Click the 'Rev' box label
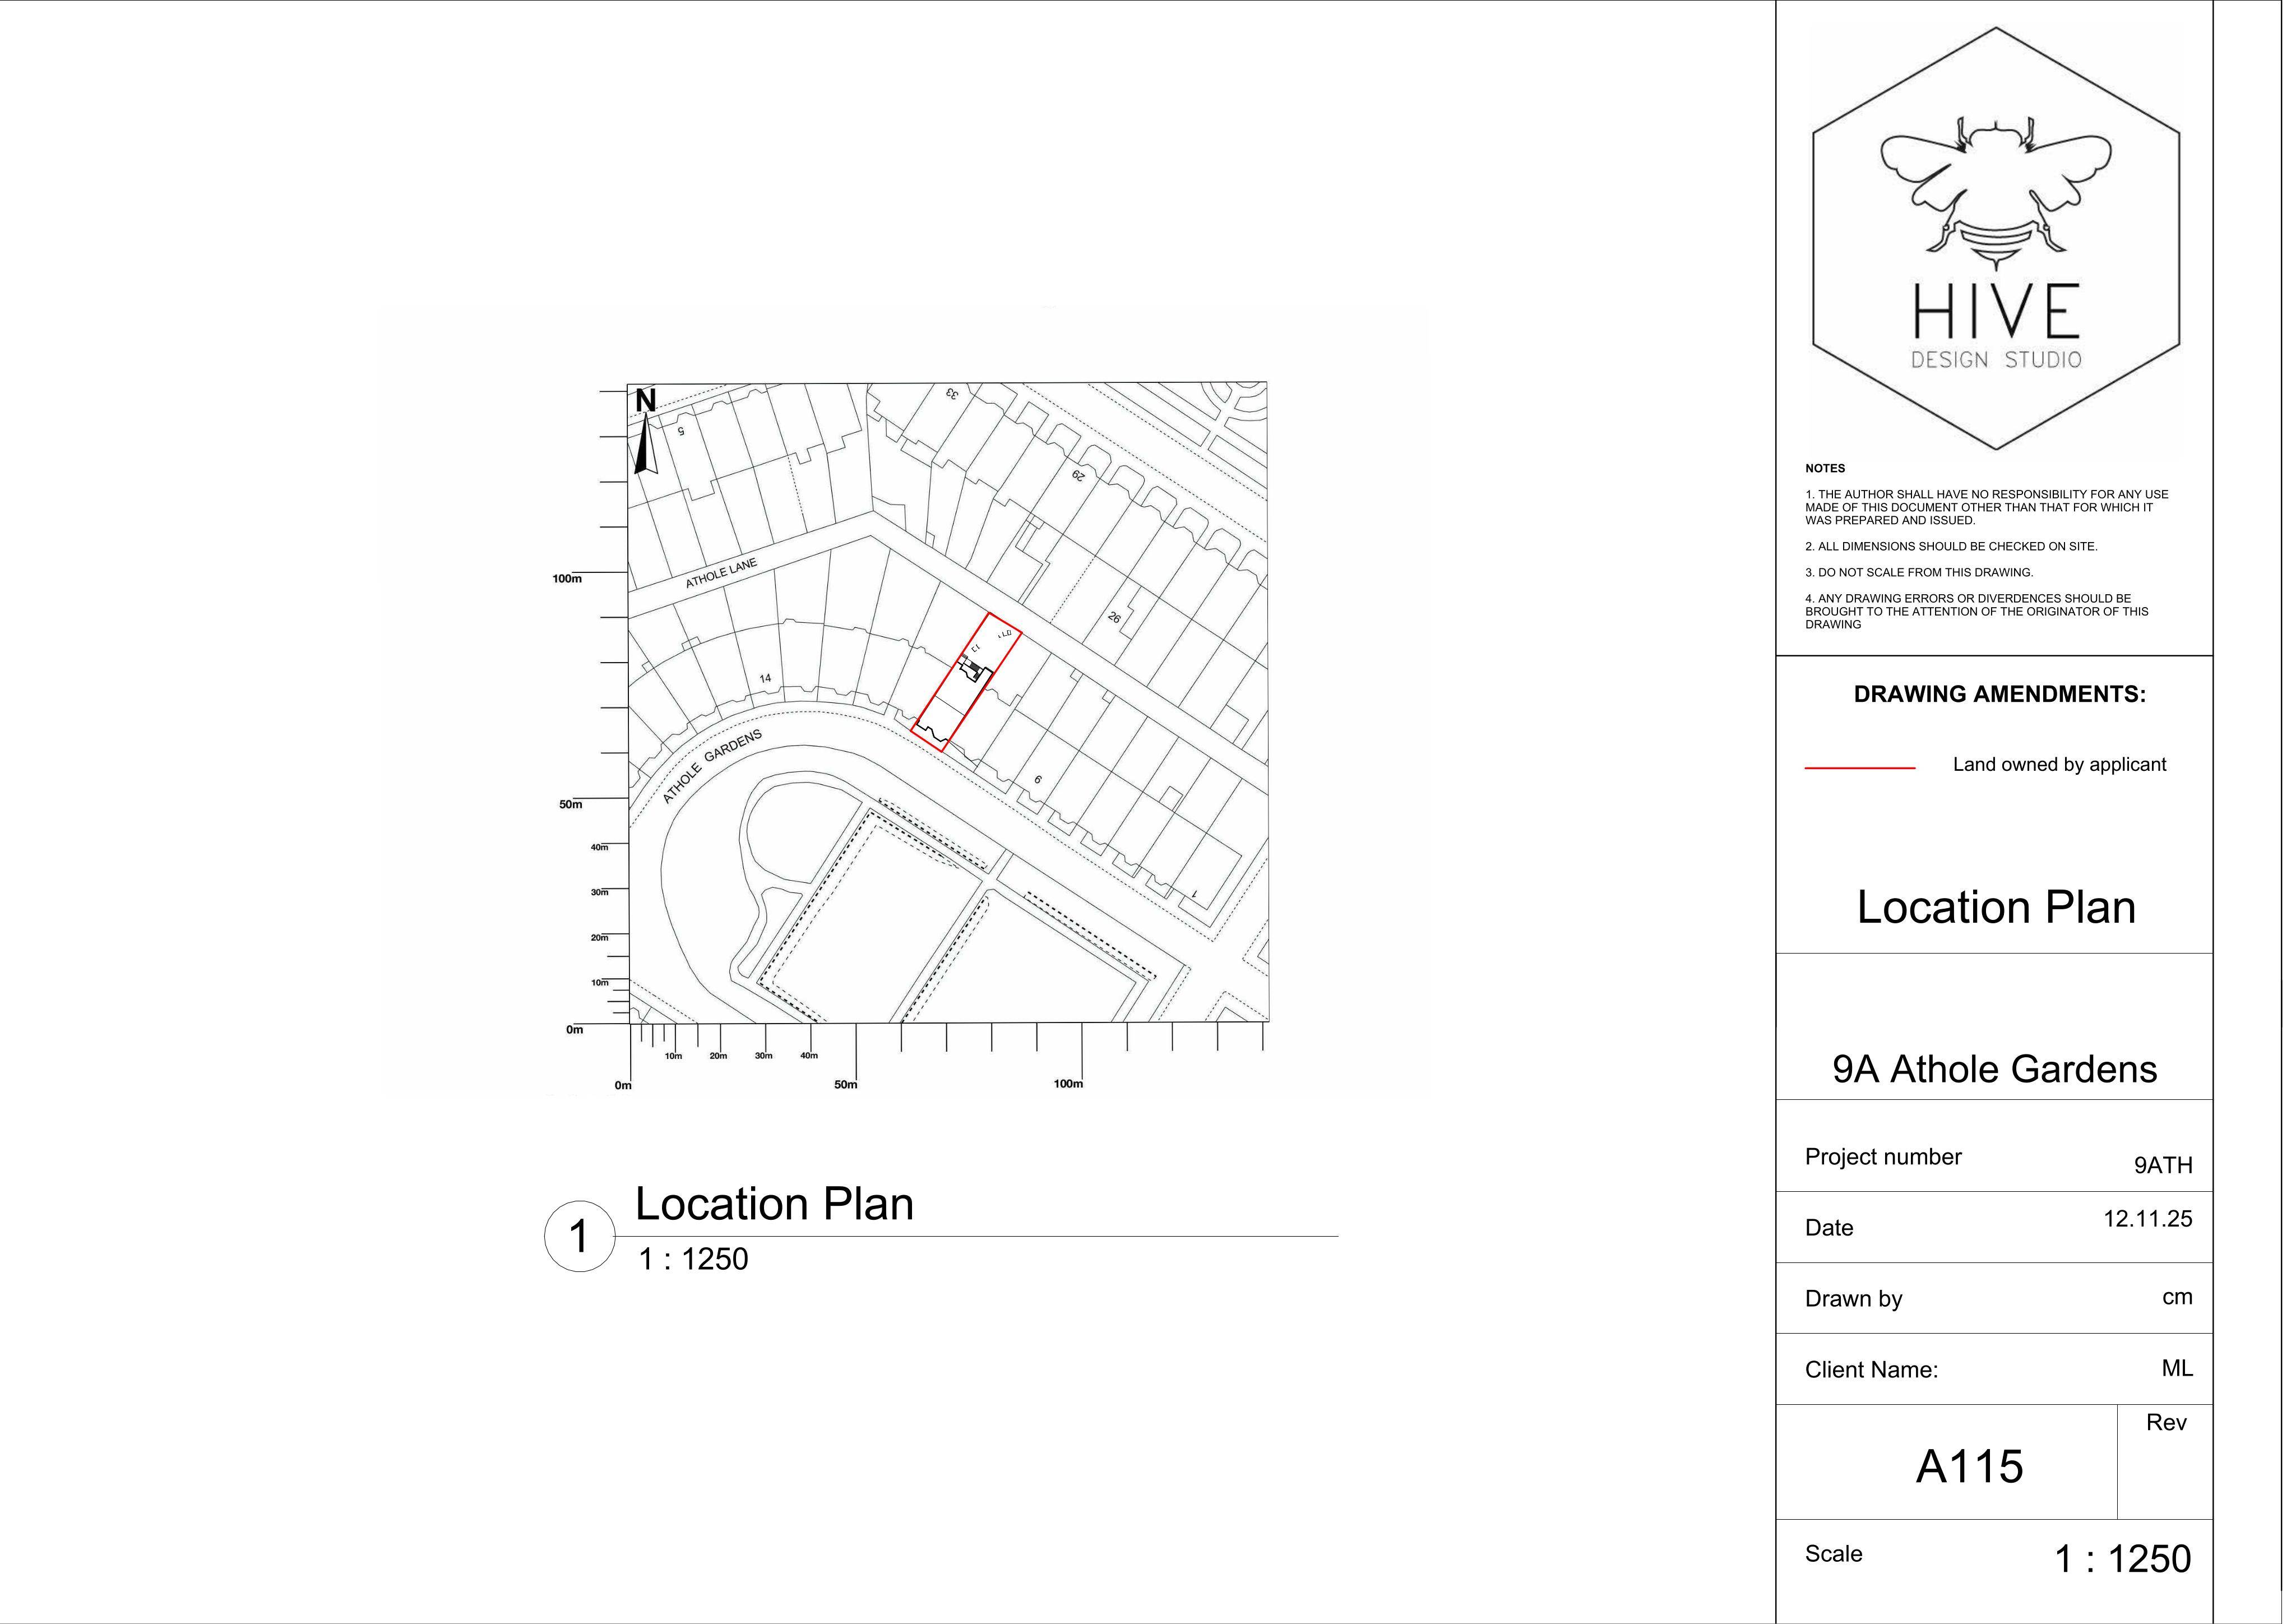Image resolution: width=2296 pixels, height=1624 pixels. tap(2166, 1423)
